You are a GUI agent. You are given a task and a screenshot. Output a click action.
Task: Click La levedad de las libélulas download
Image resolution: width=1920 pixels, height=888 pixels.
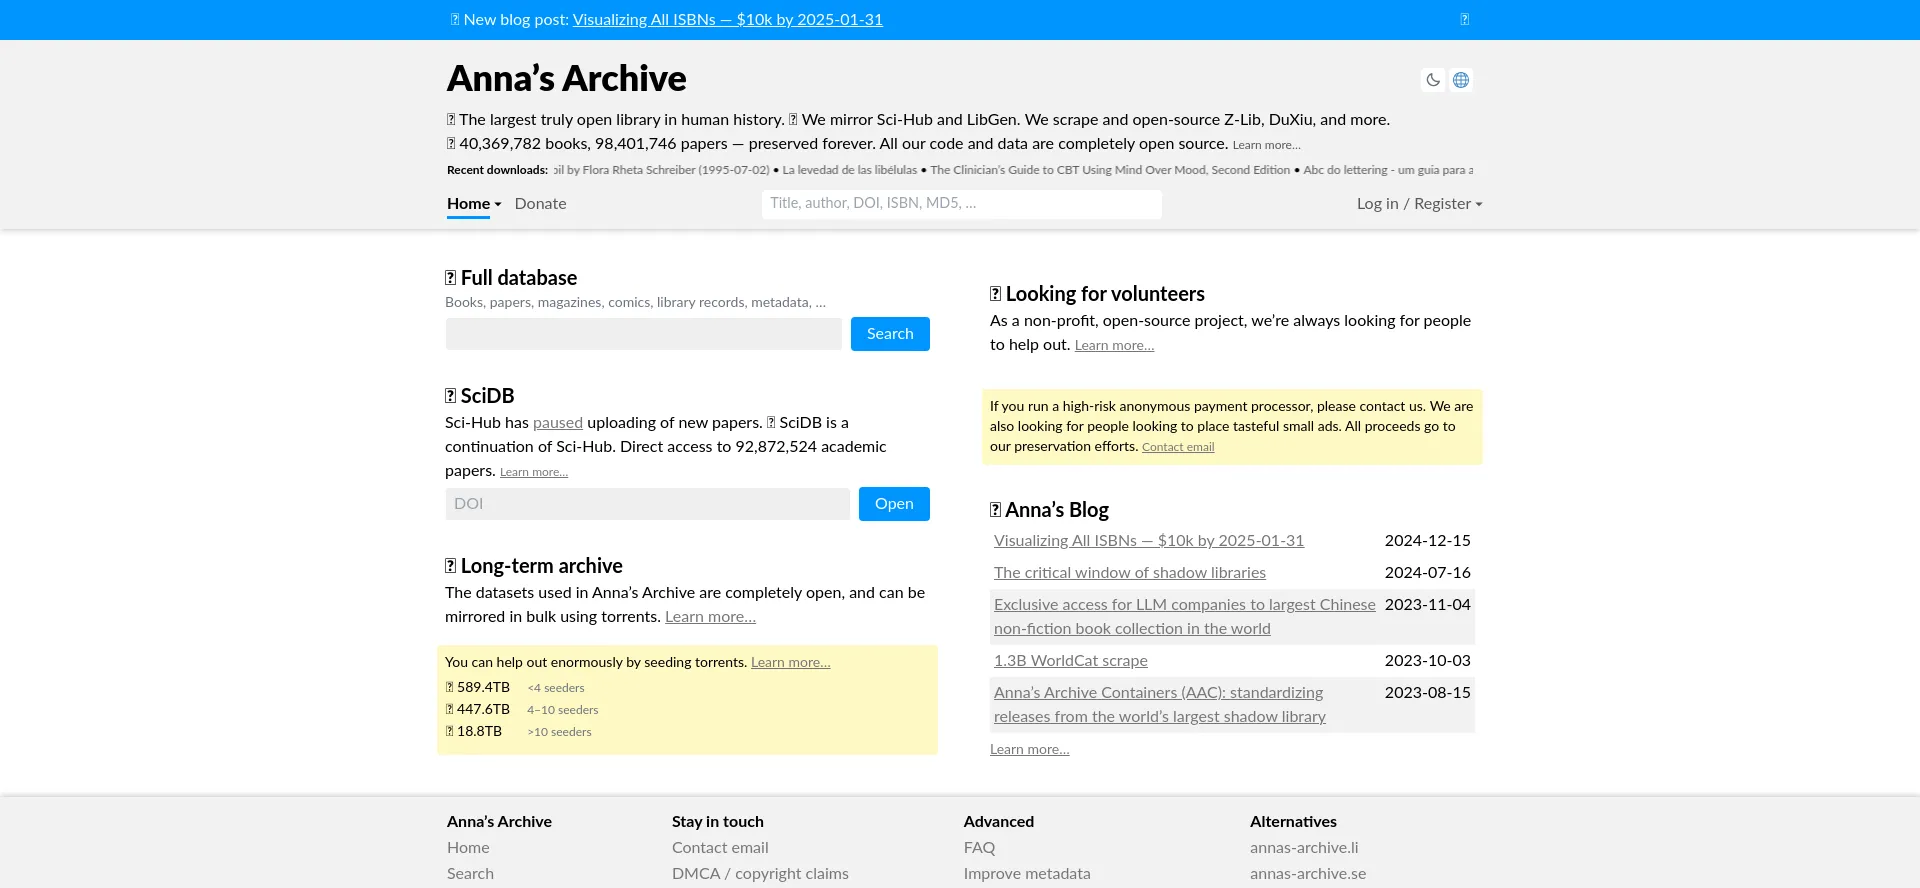click(x=849, y=170)
